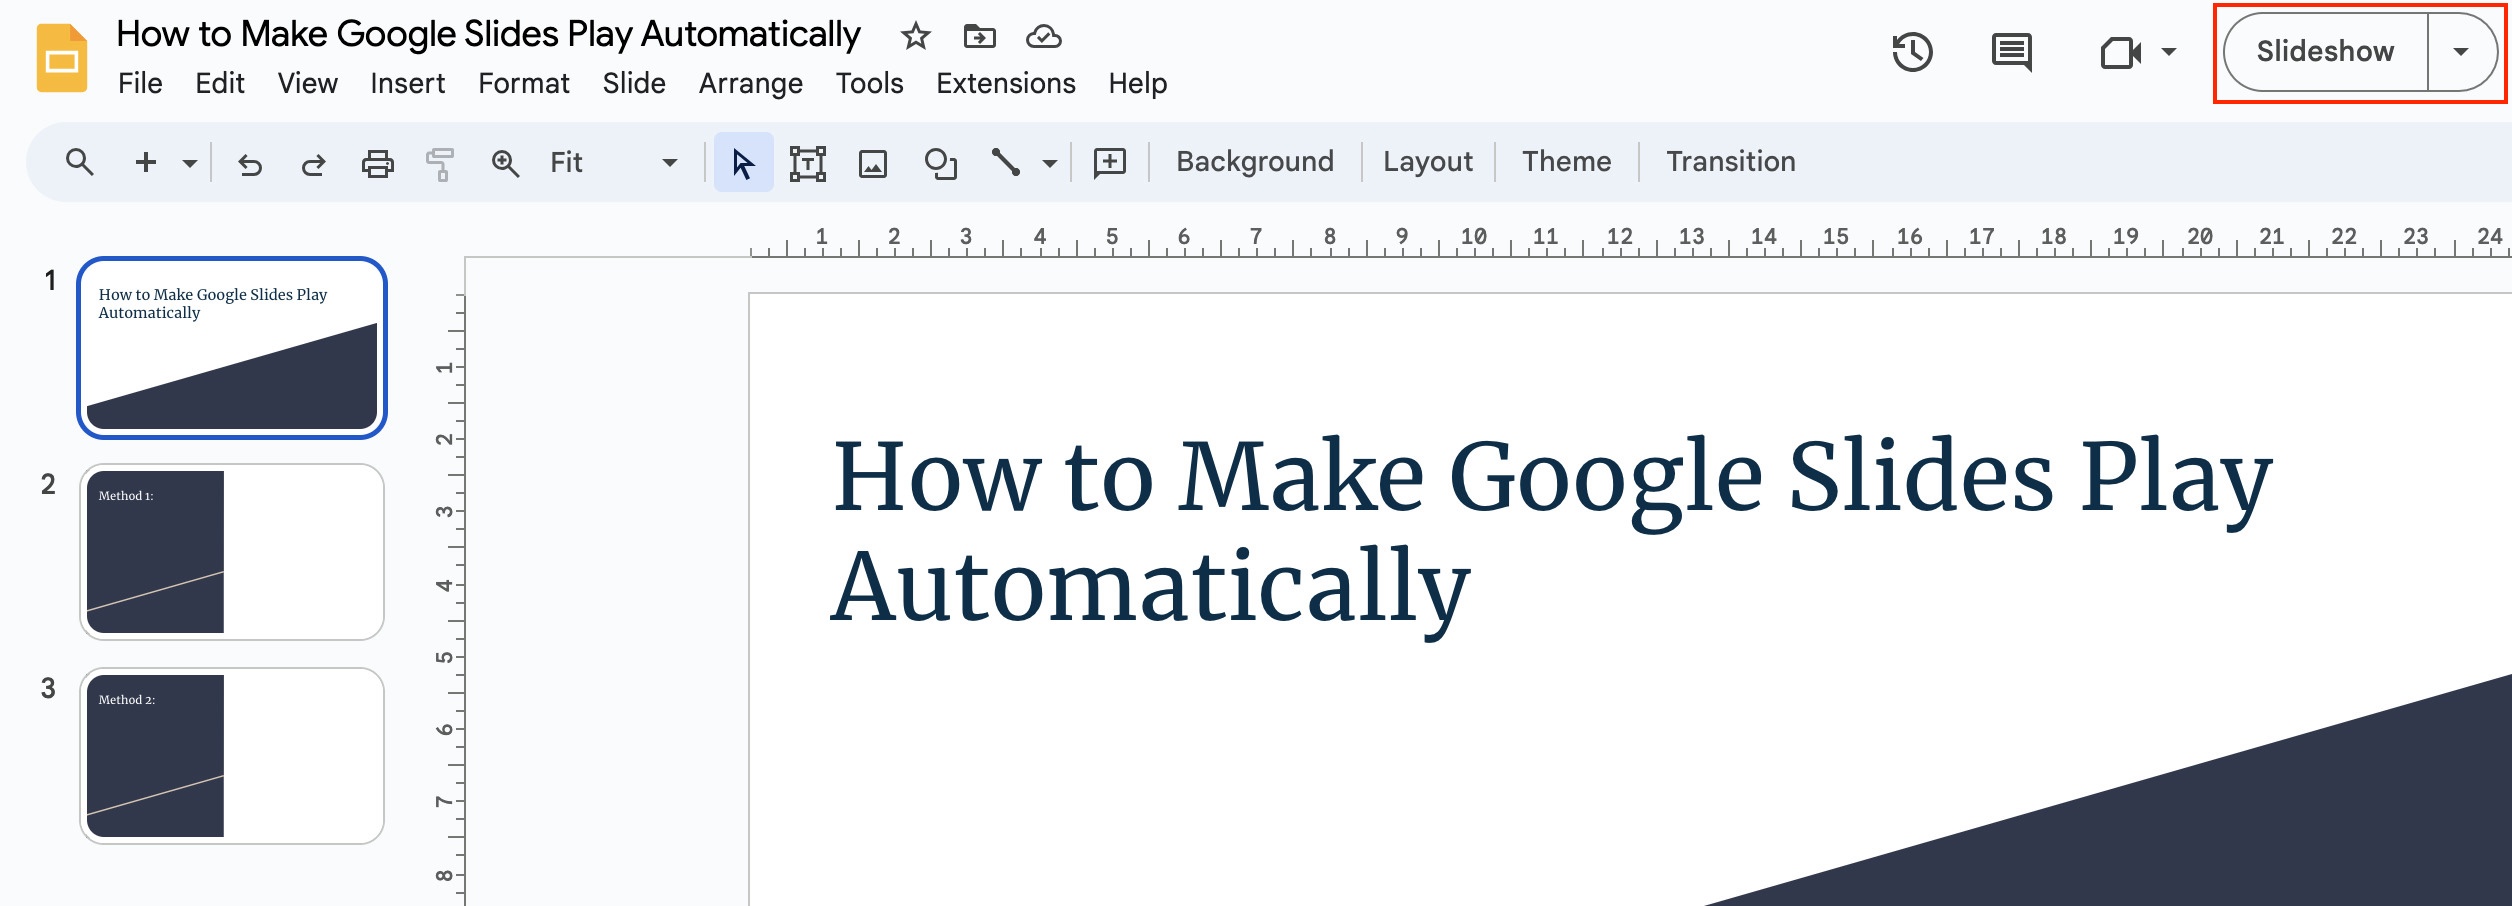Viewport: 2512px width, 906px height.
Task: Click the Redo icon
Action: [313, 163]
